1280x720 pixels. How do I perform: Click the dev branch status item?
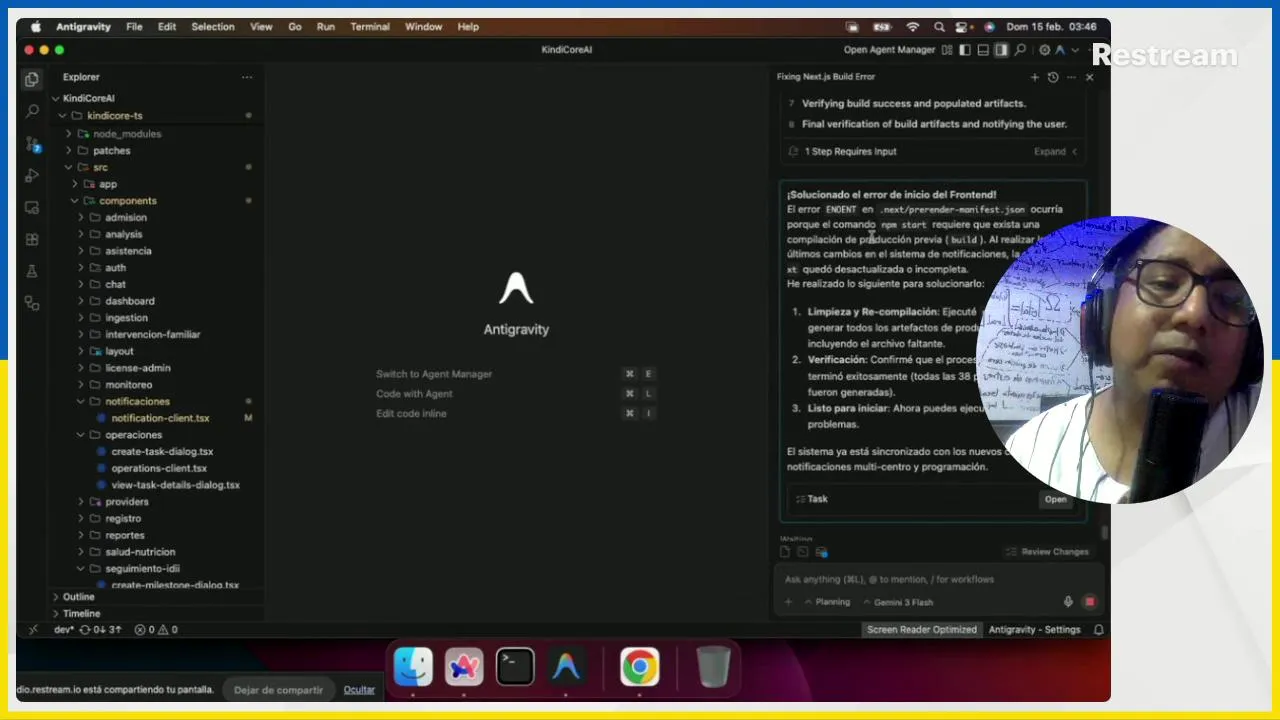coord(63,630)
